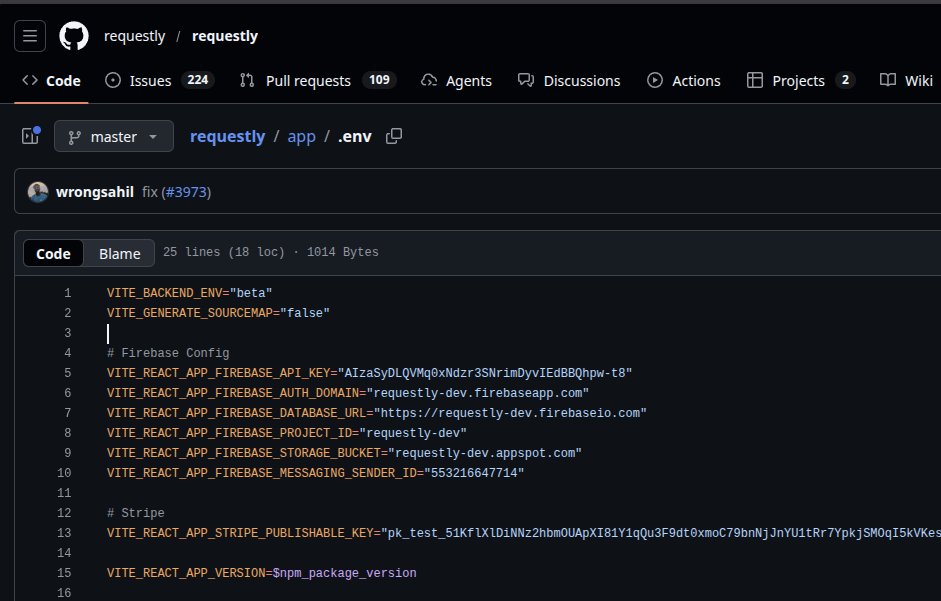Click the '# Stripe' comment
Image resolution: width=941 pixels, height=601 pixels.
click(x=136, y=513)
